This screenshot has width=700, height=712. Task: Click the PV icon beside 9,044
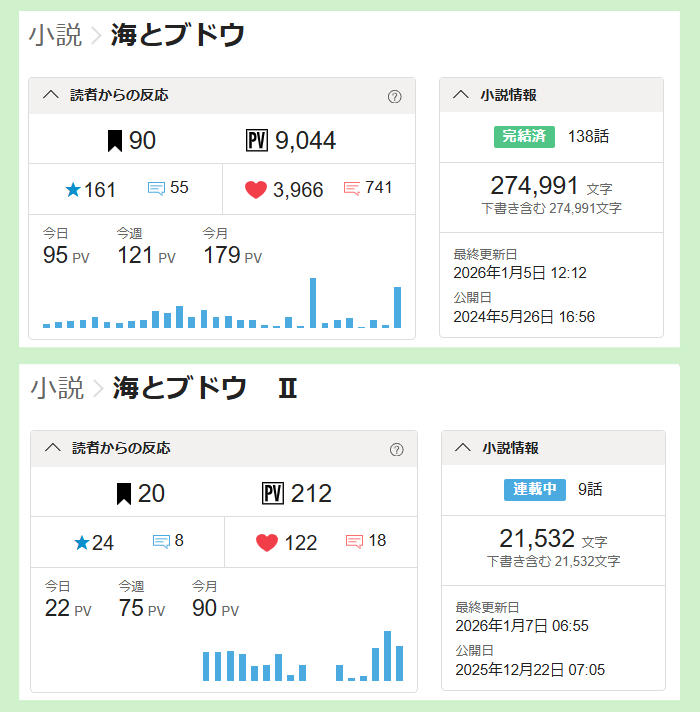point(257,141)
